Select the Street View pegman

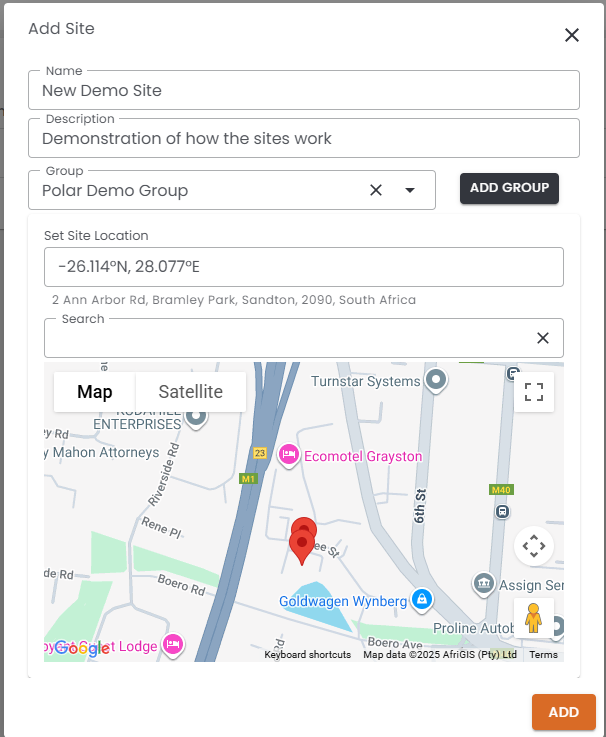tap(534, 619)
